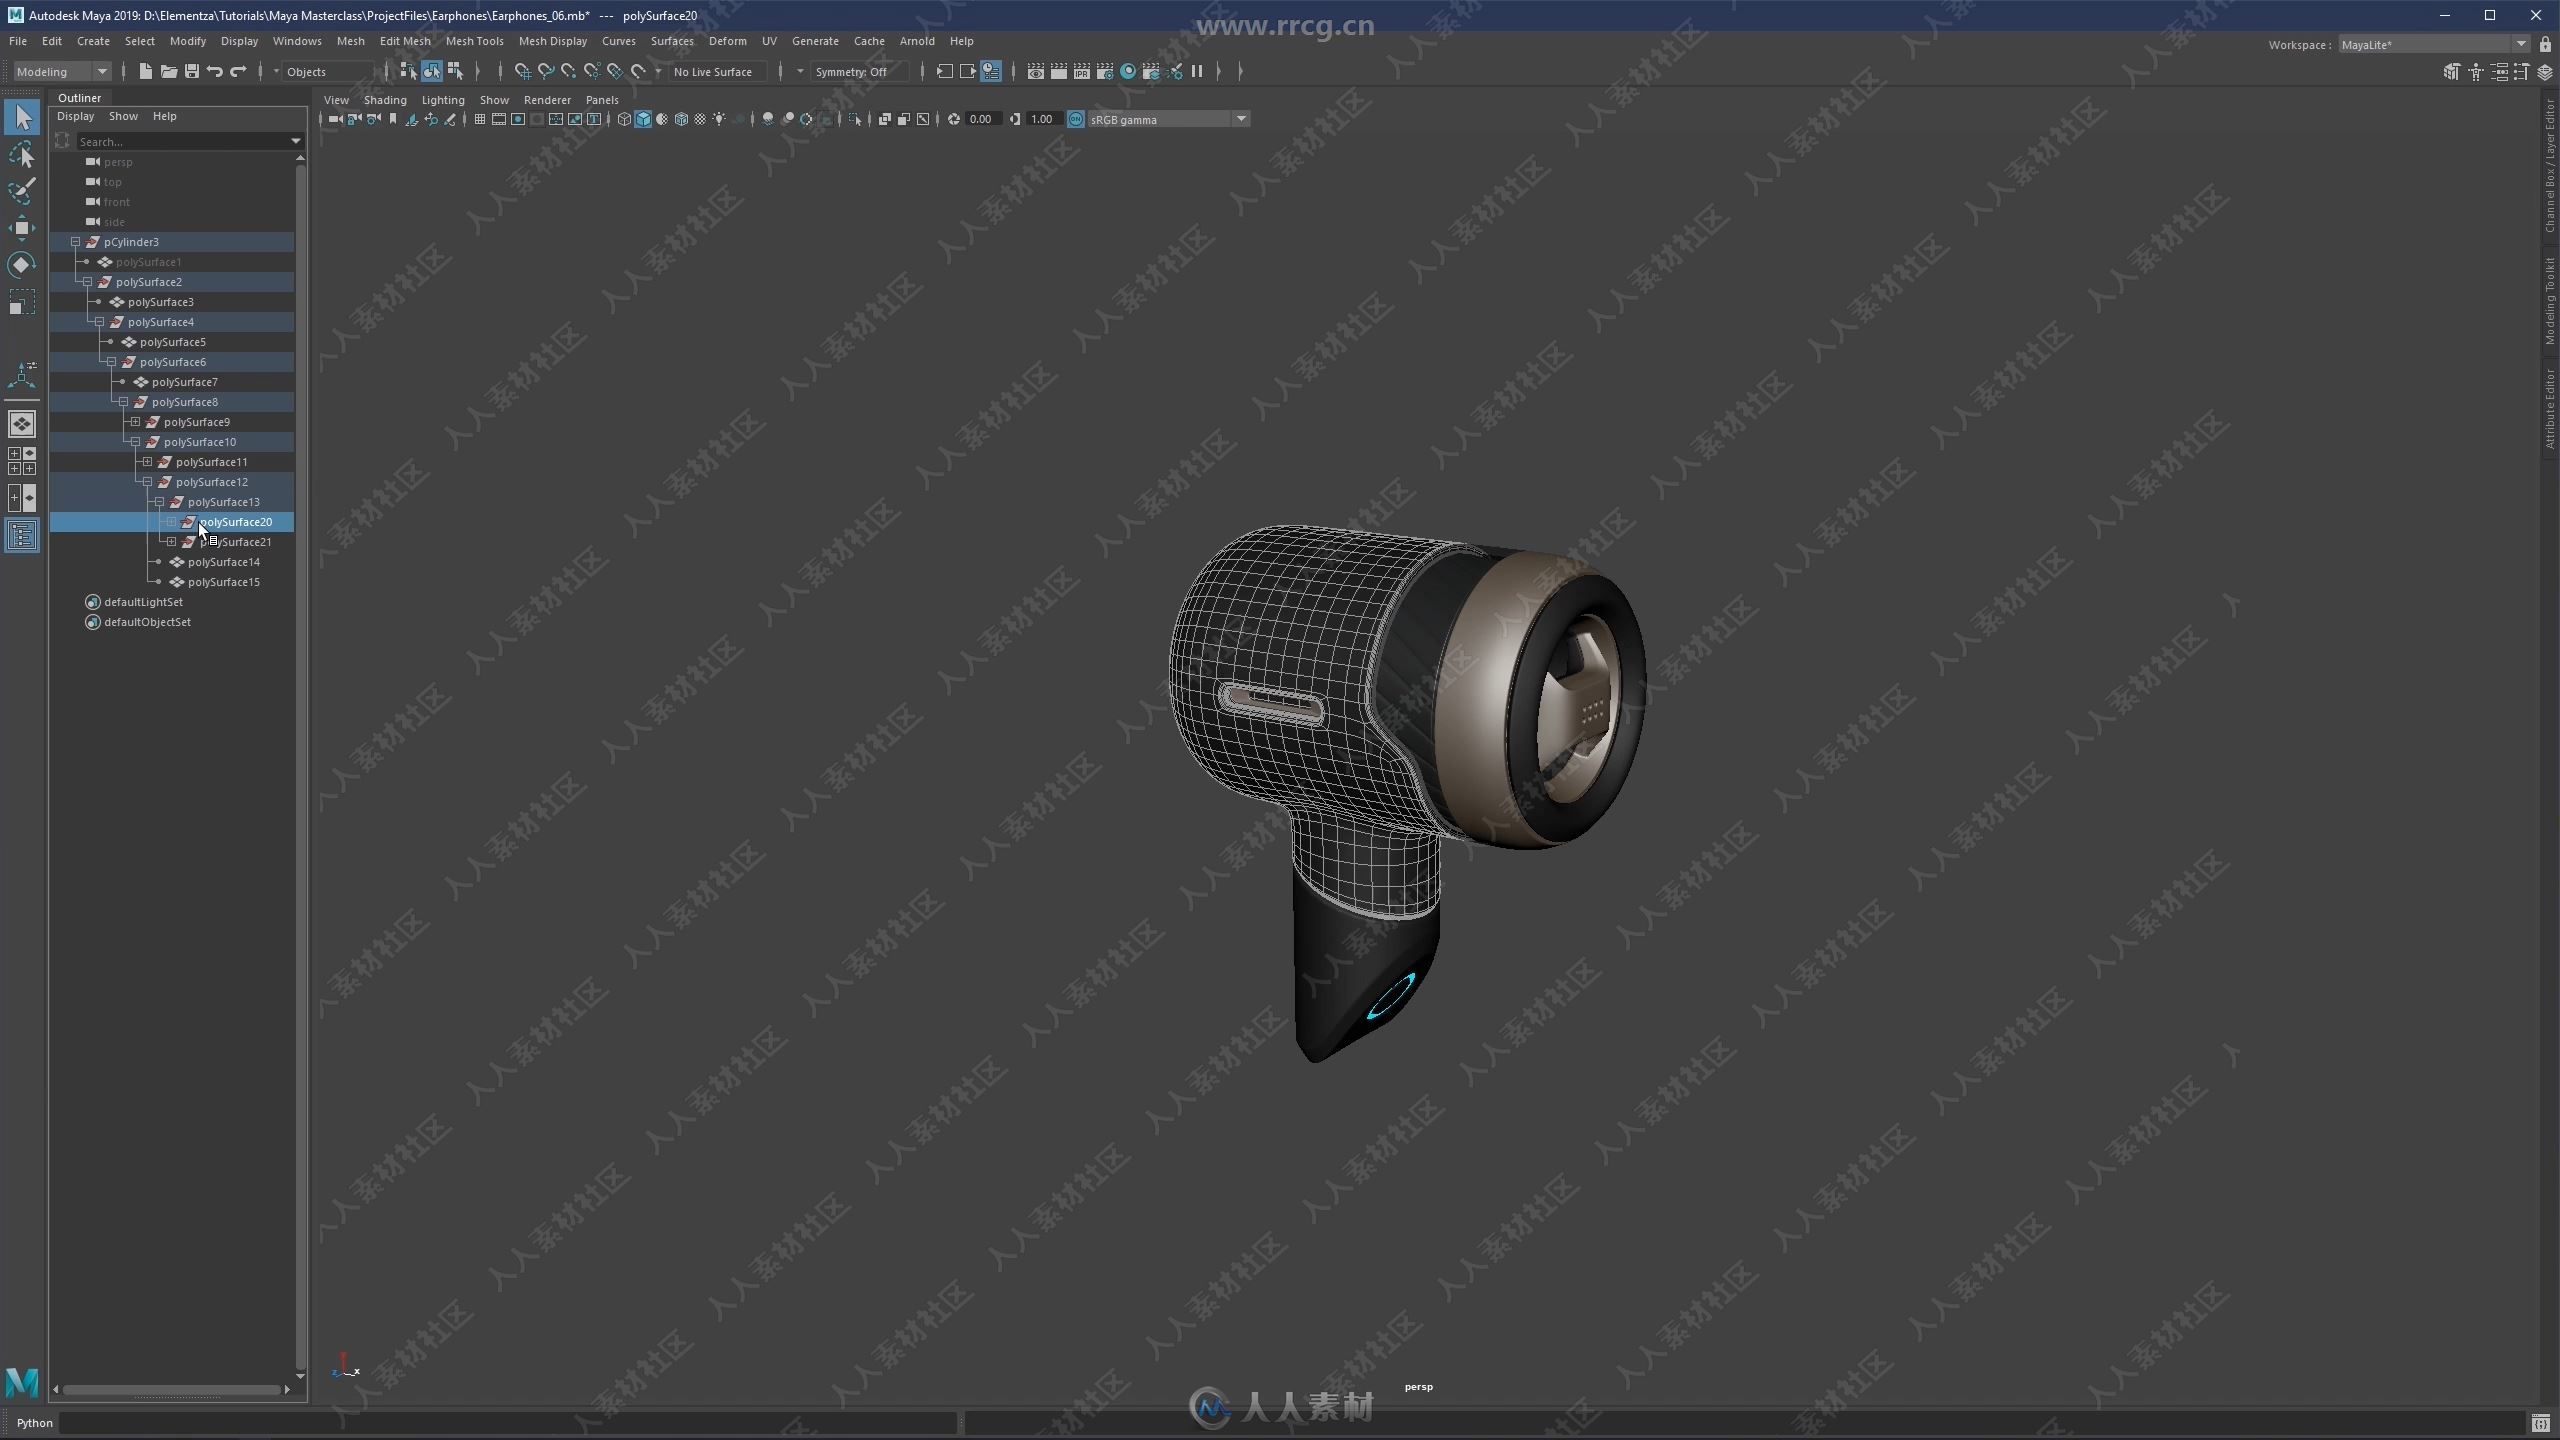Open a scene file
2560x1440 pixels.
click(x=168, y=71)
